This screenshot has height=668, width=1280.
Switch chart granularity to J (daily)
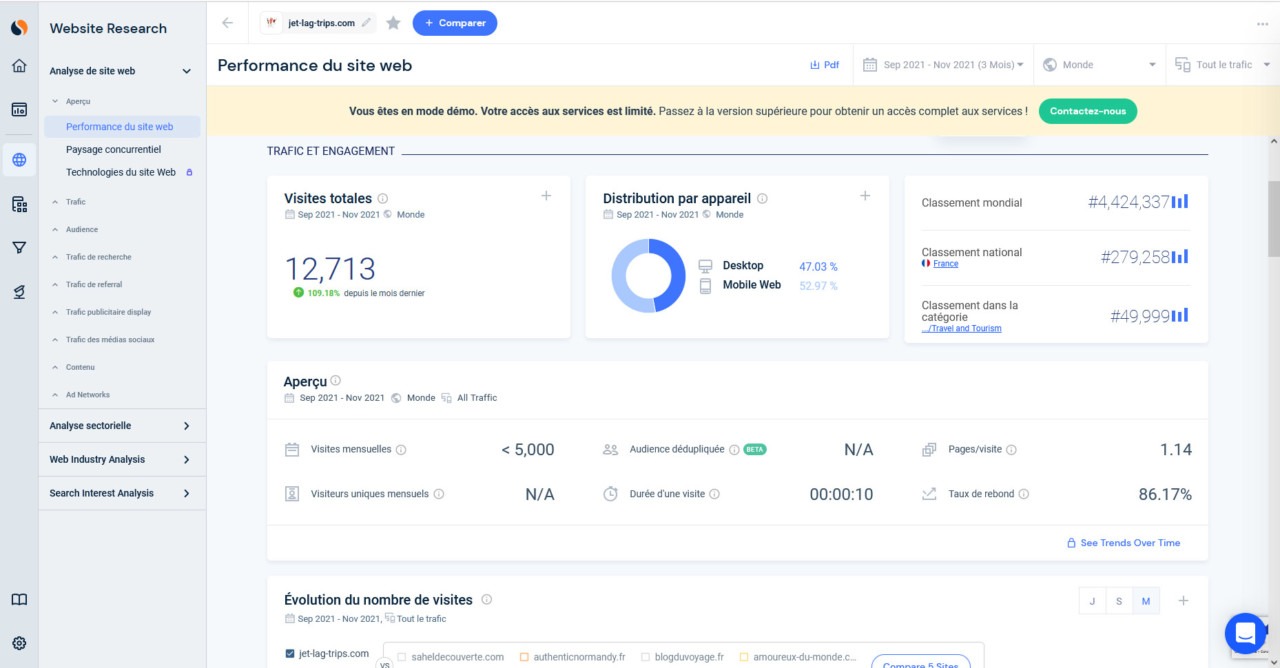coord(1092,601)
